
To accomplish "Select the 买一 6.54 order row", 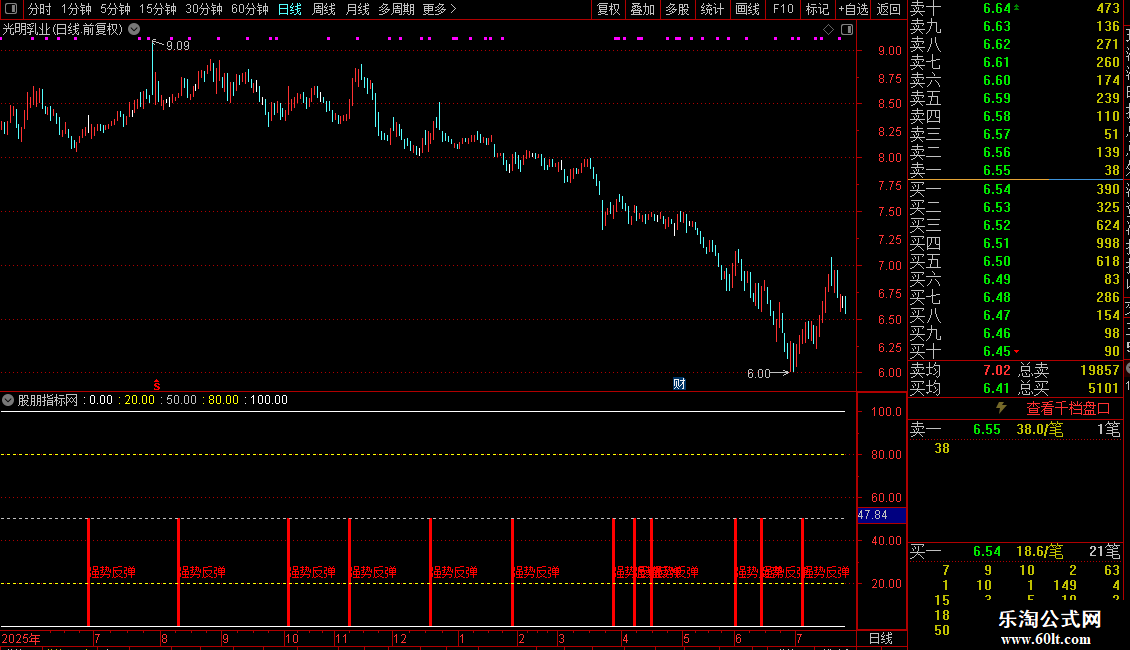I will [x=1015, y=189].
